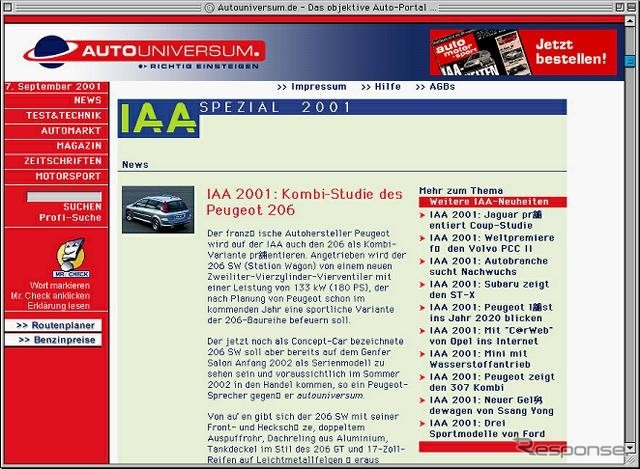640x469 pixels.
Task: Open Subaru zeigt den ST-X link
Action: pos(489,289)
